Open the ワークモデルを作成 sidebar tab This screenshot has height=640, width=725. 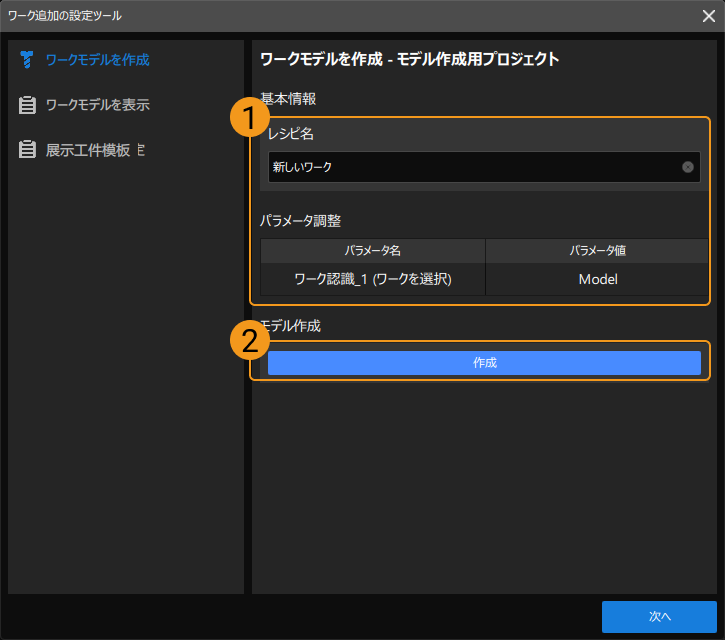(97, 60)
